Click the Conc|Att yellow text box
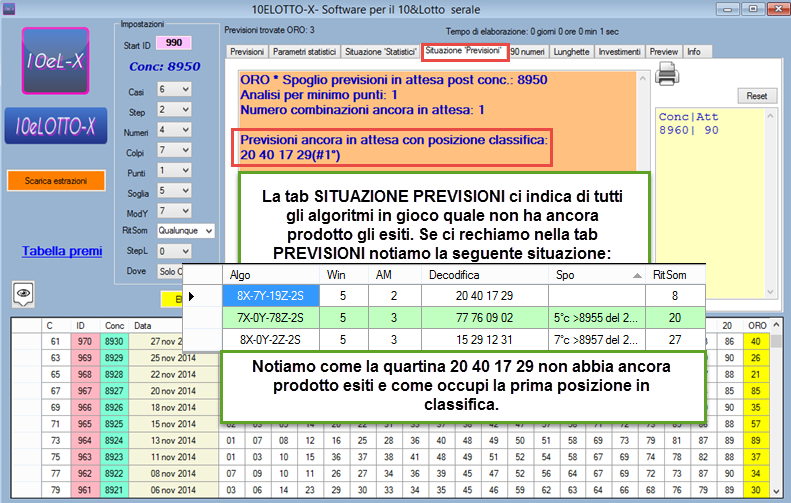This screenshot has height=503, width=791. pos(711,203)
